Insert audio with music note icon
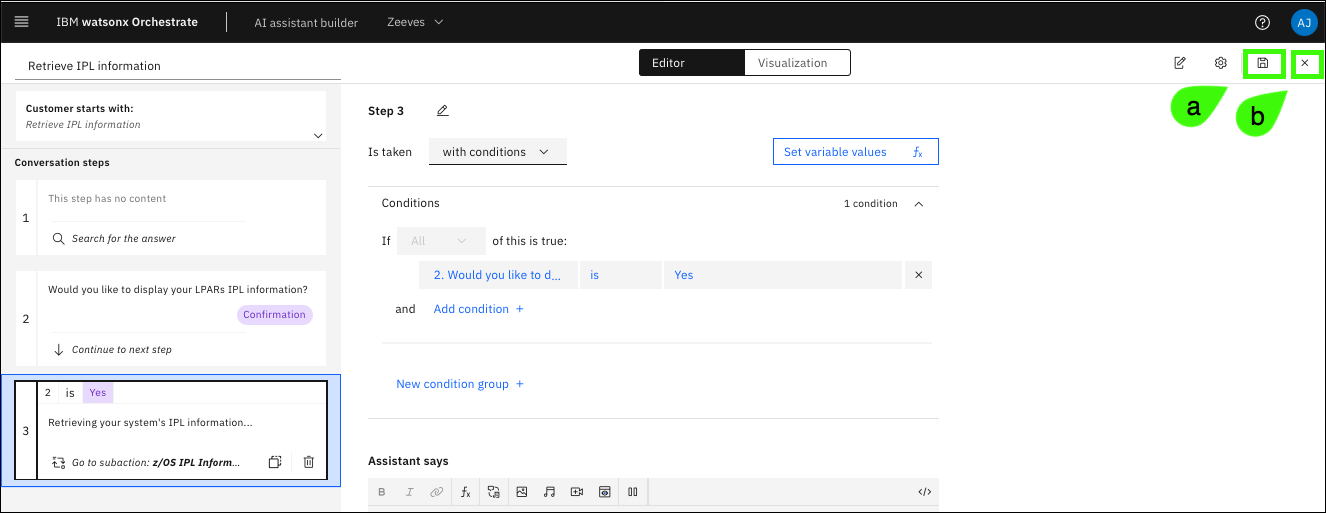The height and width of the screenshot is (513, 1326). 549,492
